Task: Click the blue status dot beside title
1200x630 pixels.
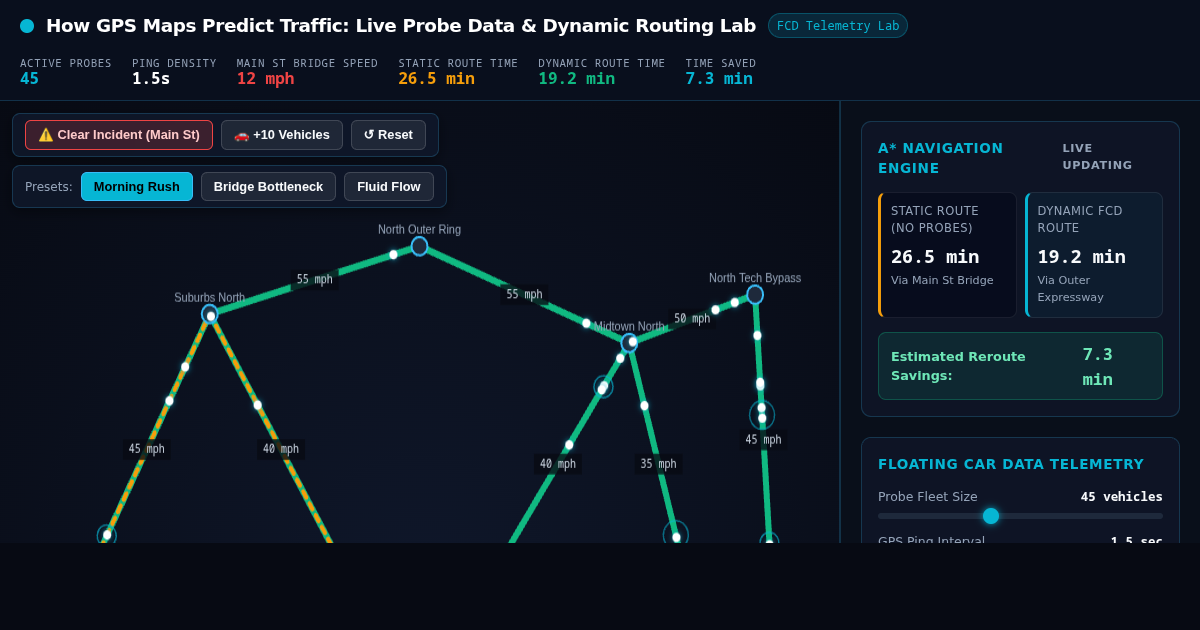Action: (27, 26)
